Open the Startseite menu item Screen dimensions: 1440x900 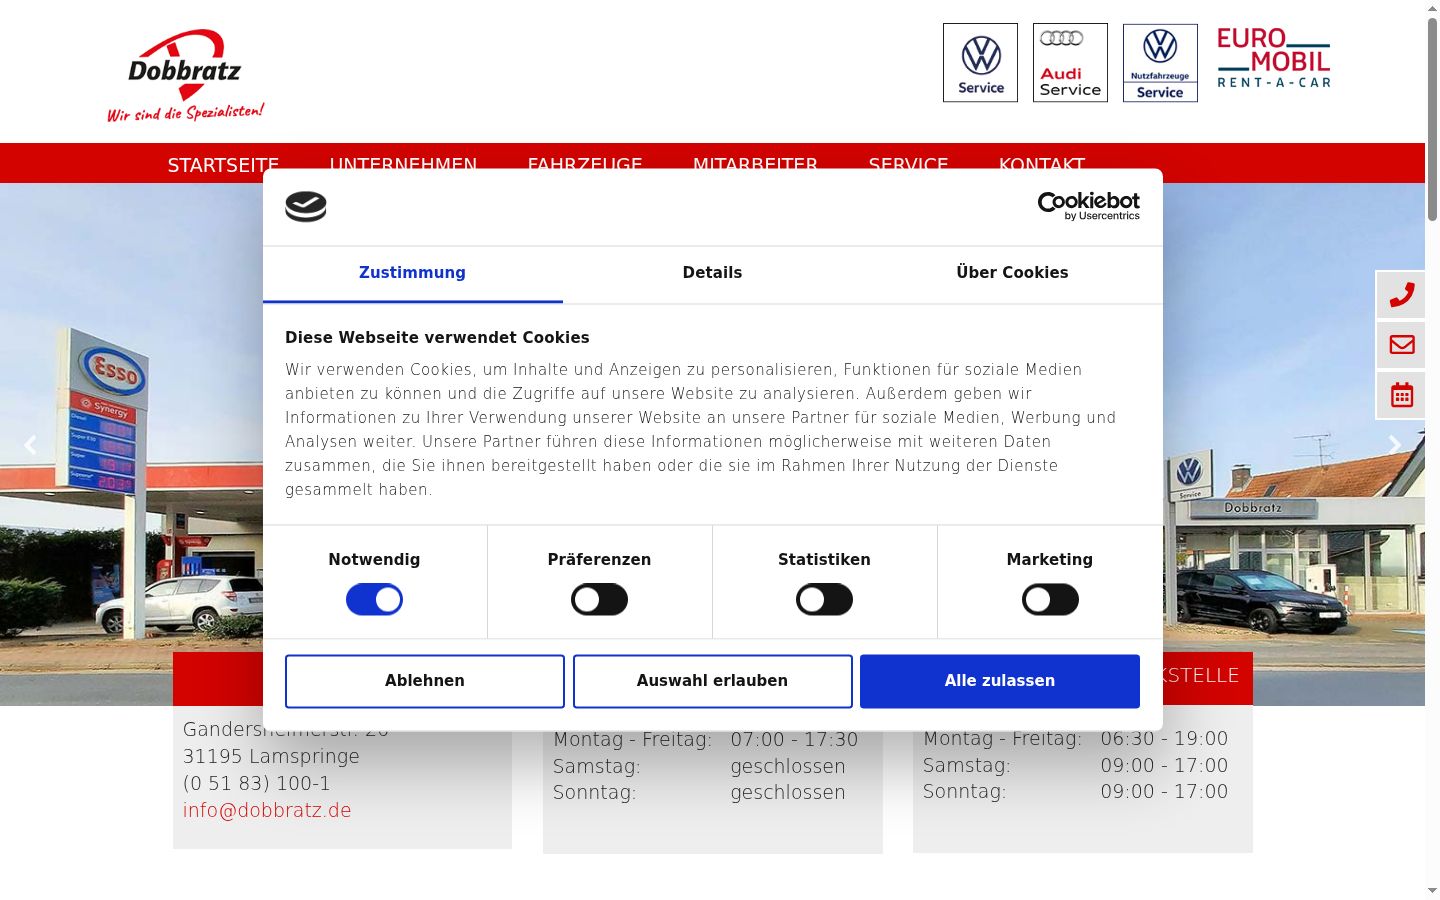223,165
